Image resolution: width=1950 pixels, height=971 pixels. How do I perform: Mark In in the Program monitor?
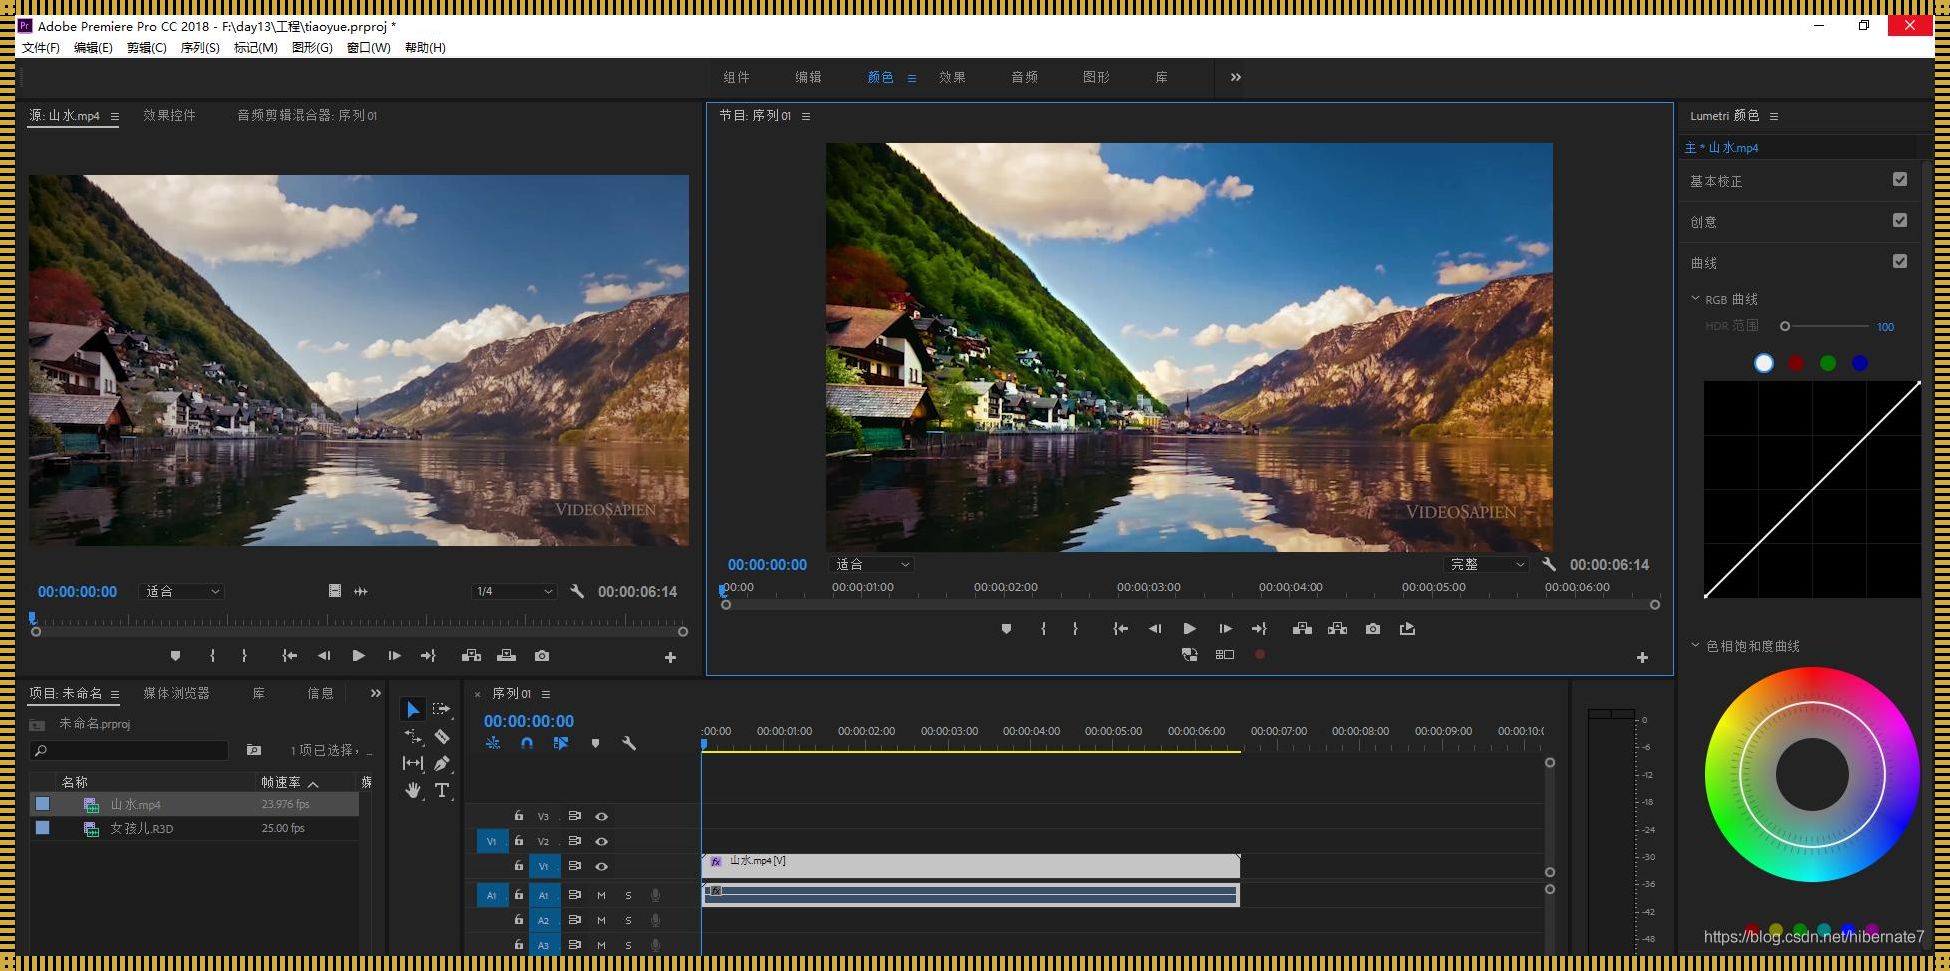click(x=1043, y=629)
